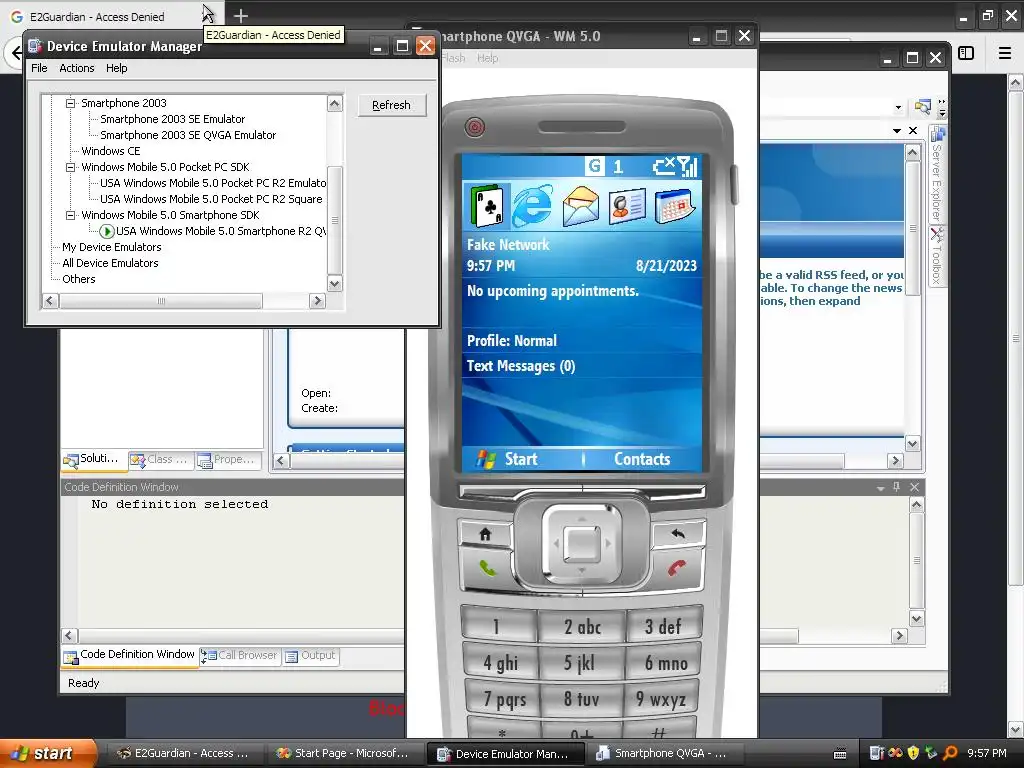The width and height of the screenshot is (1024, 768).
Task: Tap the green Call key
Action: pos(487,568)
